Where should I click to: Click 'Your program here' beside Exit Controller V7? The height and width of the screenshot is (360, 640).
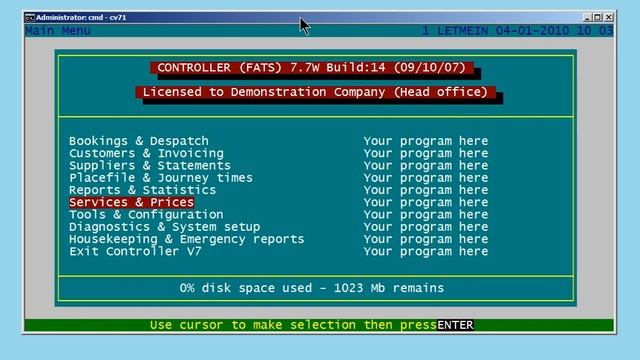point(426,251)
